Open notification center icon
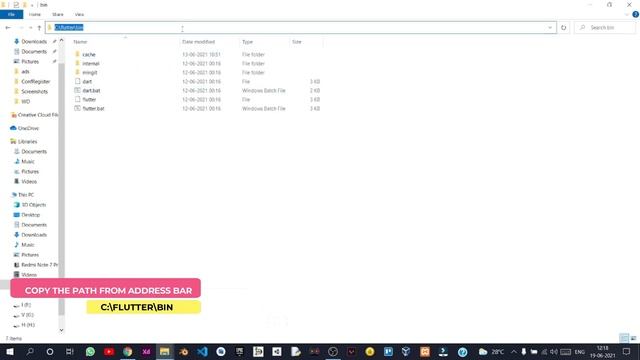The image size is (640, 360). coord(626,351)
